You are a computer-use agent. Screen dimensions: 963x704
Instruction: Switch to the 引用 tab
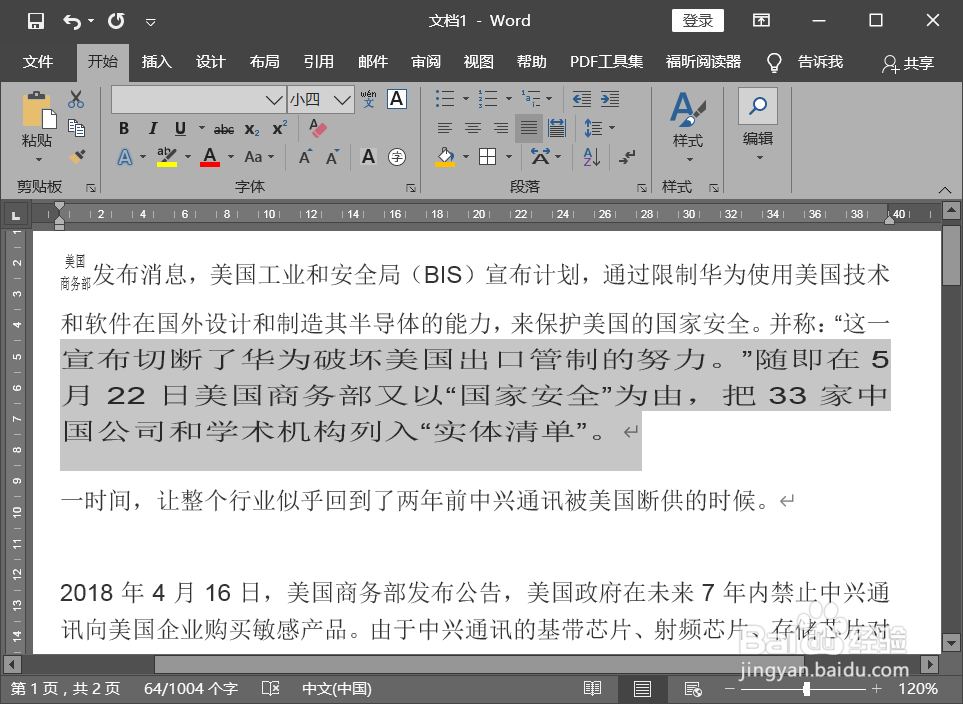click(319, 62)
